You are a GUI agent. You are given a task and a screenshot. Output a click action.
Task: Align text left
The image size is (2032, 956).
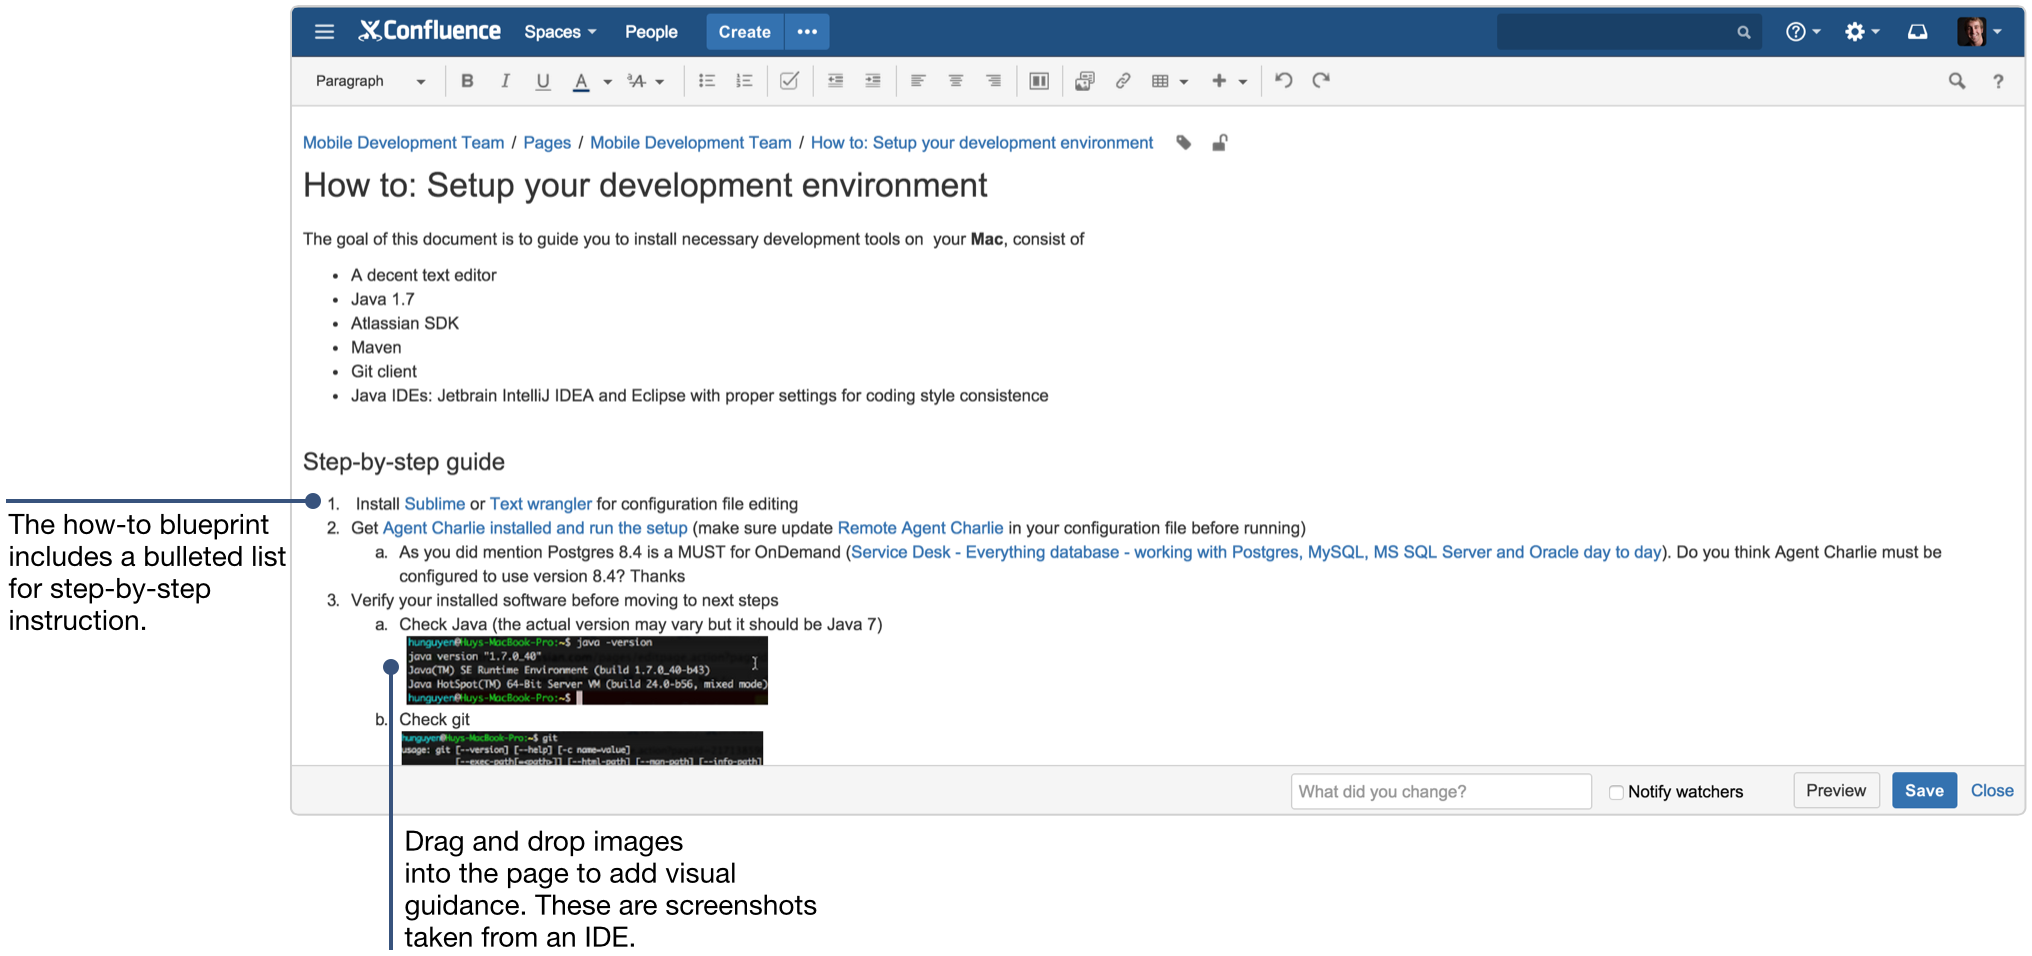tap(918, 81)
